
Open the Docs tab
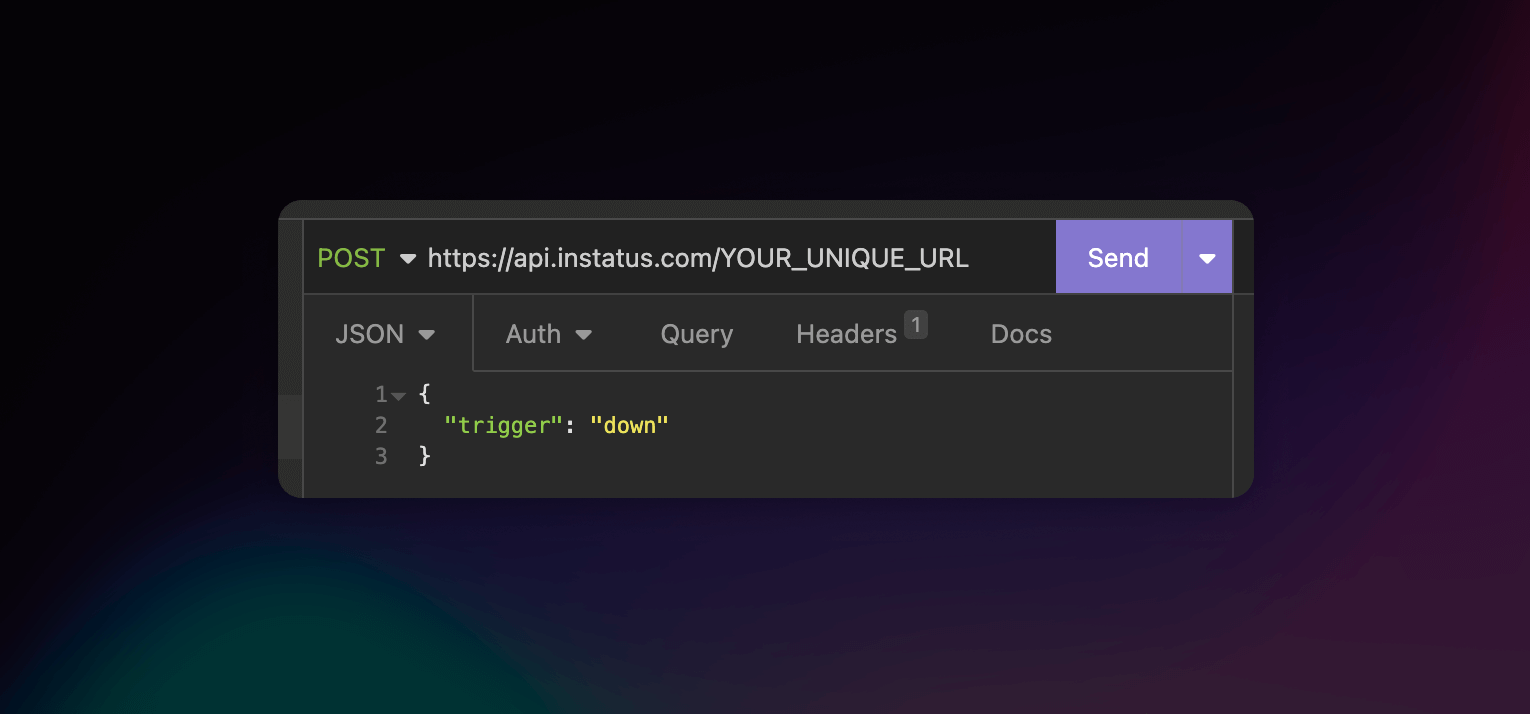coord(1021,334)
